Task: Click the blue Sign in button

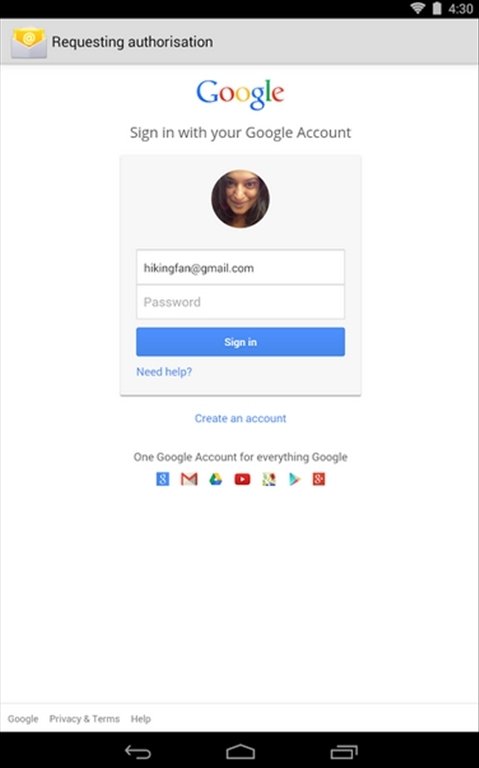Action: click(x=240, y=342)
